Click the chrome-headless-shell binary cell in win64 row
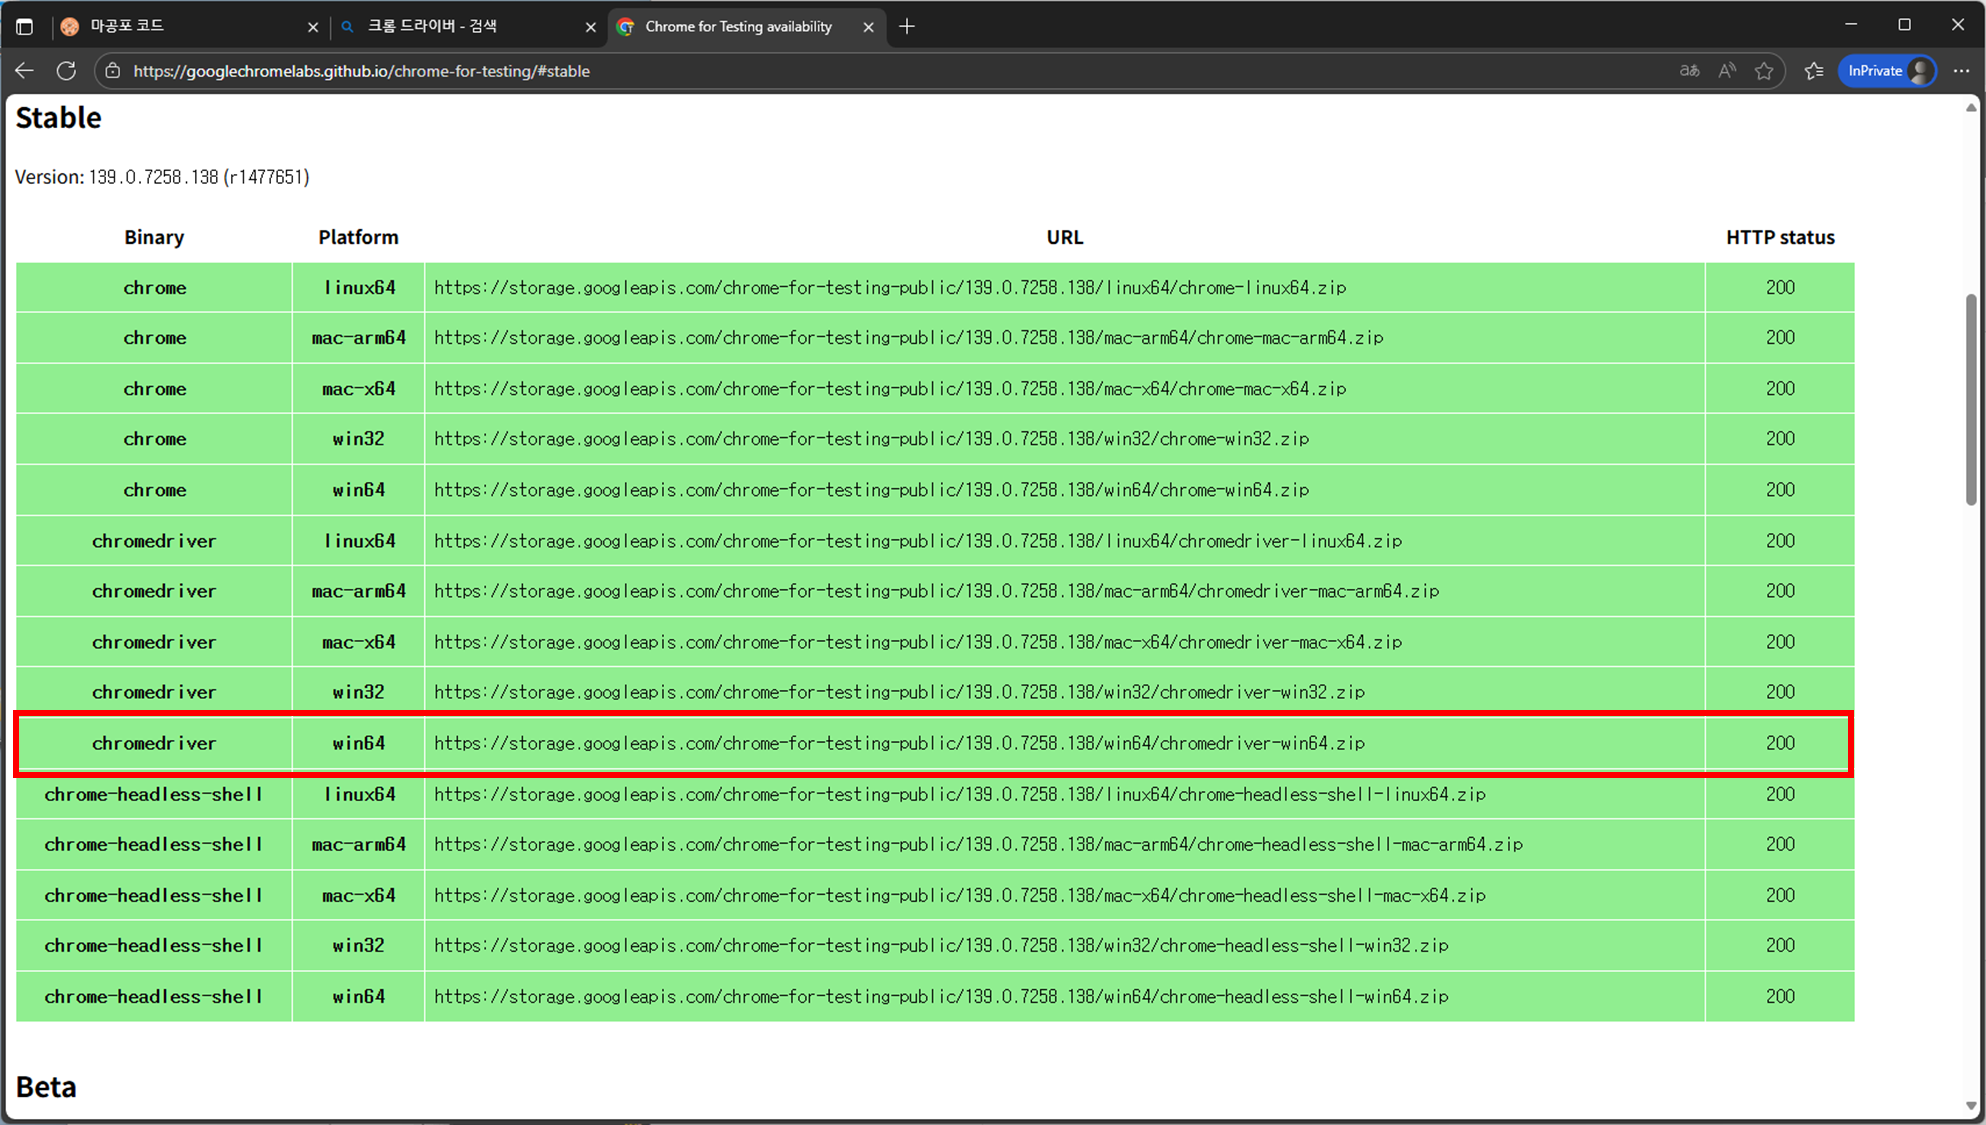Screen dimensions: 1986x1125 [154, 996]
